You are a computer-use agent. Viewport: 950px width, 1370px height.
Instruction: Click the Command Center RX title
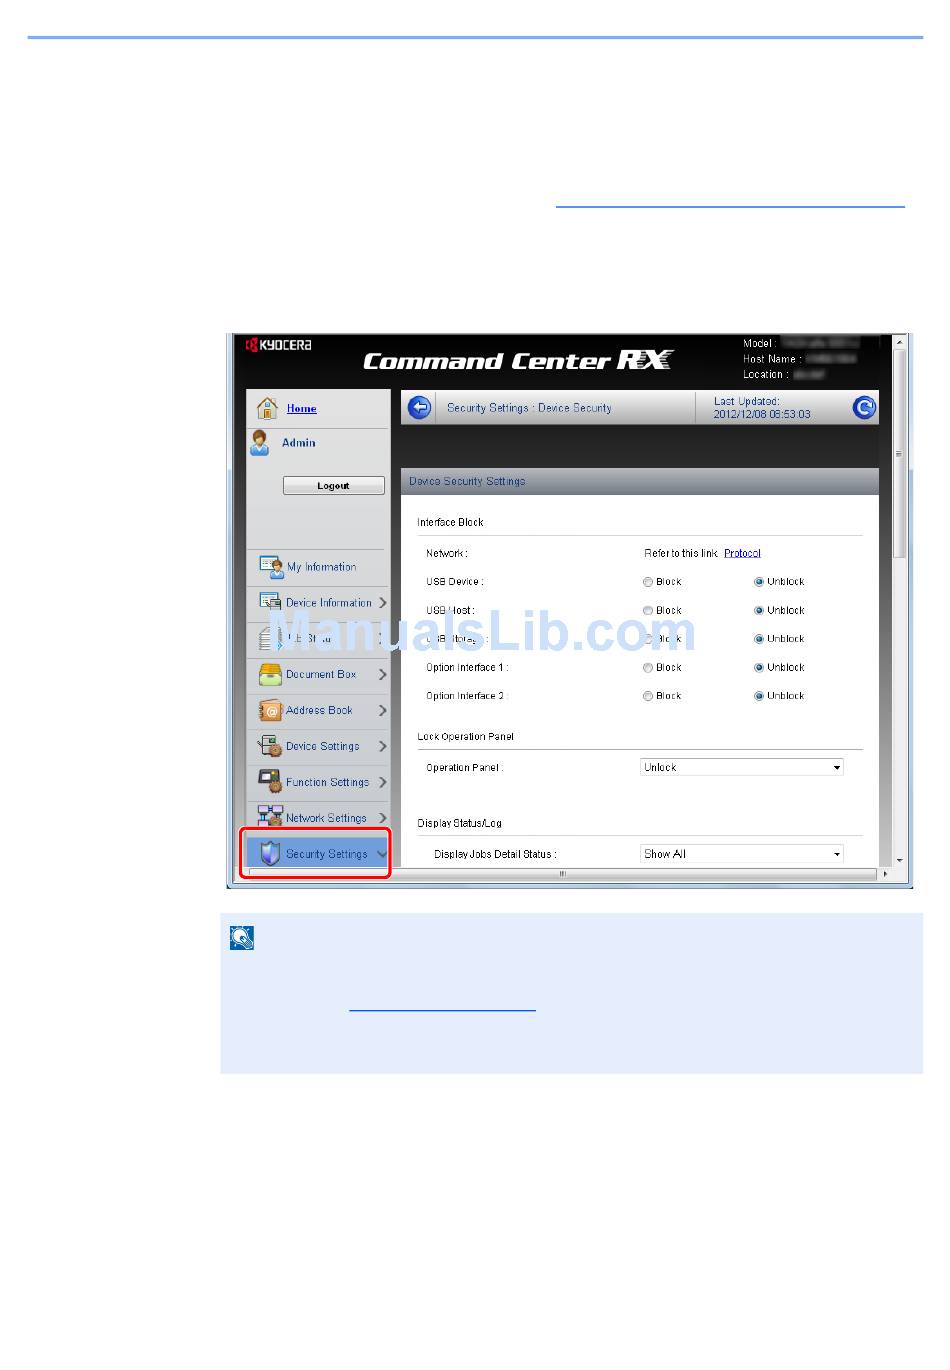click(518, 361)
